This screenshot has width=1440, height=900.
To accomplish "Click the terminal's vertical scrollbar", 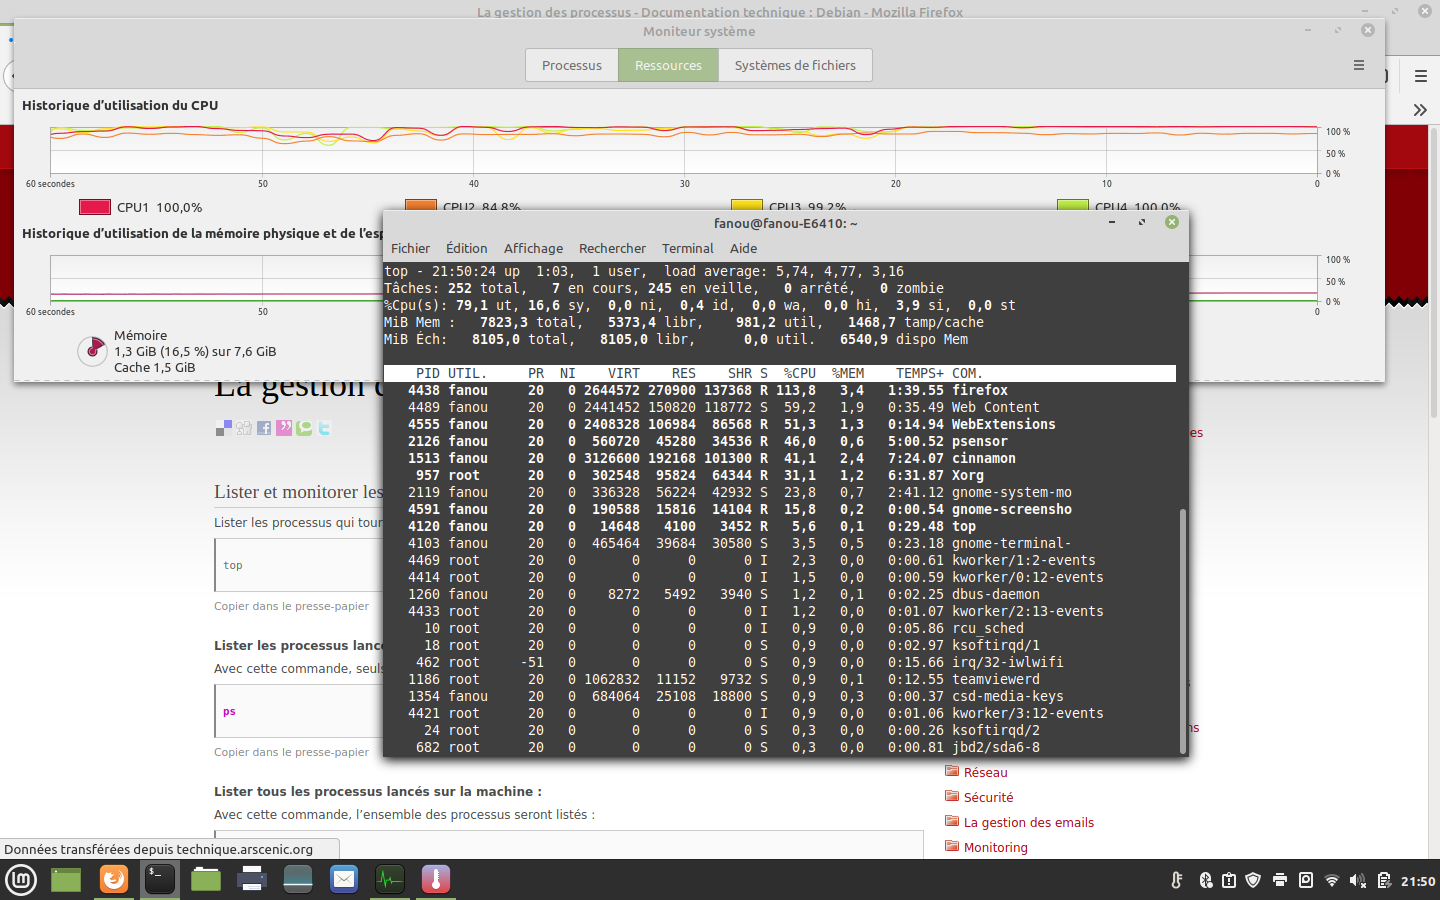I will 1182,630.
